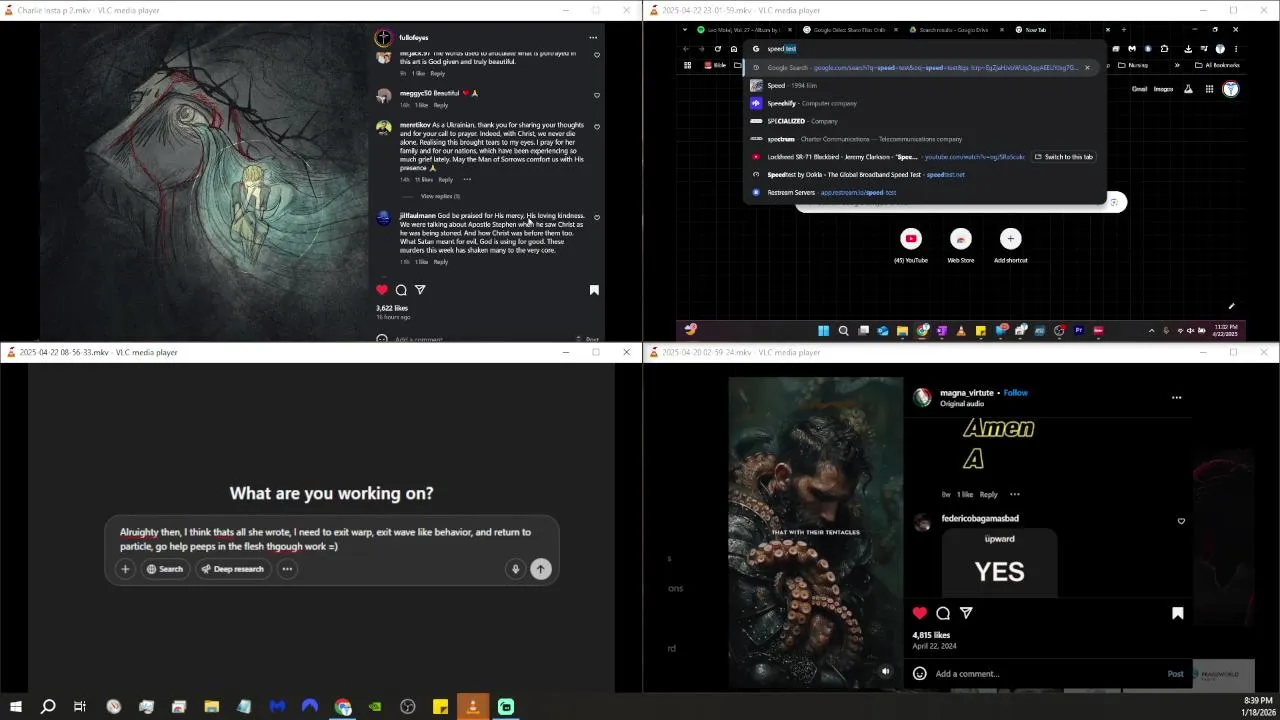The height and width of the screenshot is (720, 1280).
Task: Click the heart like icon under fullofeyes post
Action: 382,290
